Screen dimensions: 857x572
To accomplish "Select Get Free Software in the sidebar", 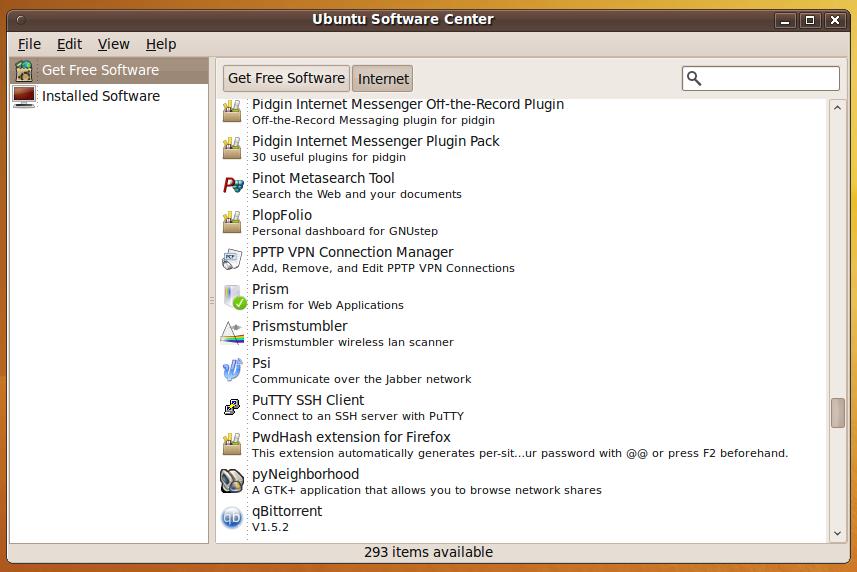I will [x=100, y=70].
